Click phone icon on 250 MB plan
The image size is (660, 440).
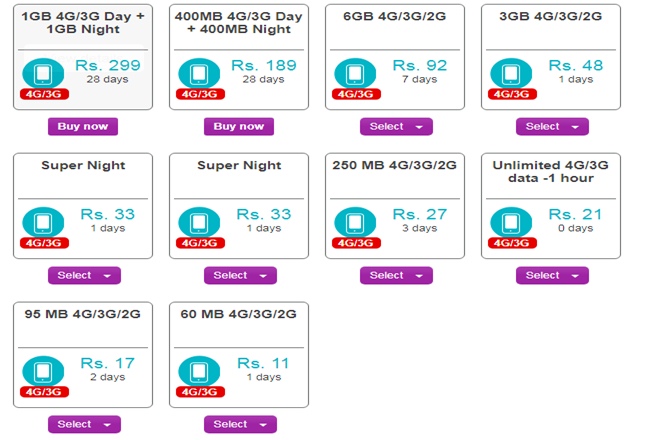355,221
